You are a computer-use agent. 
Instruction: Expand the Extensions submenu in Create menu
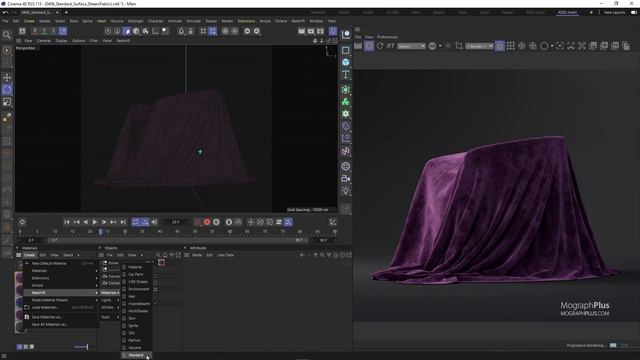tap(61, 278)
